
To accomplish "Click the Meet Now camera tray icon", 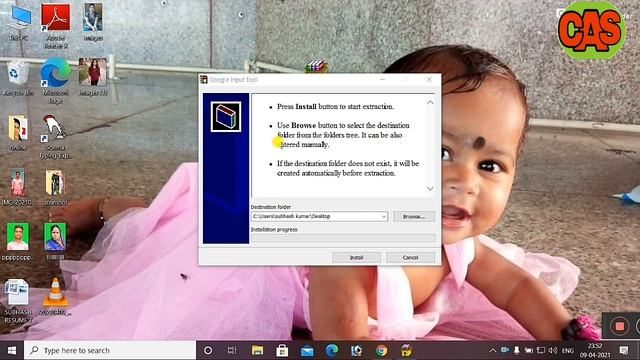I will [x=505, y=350].
